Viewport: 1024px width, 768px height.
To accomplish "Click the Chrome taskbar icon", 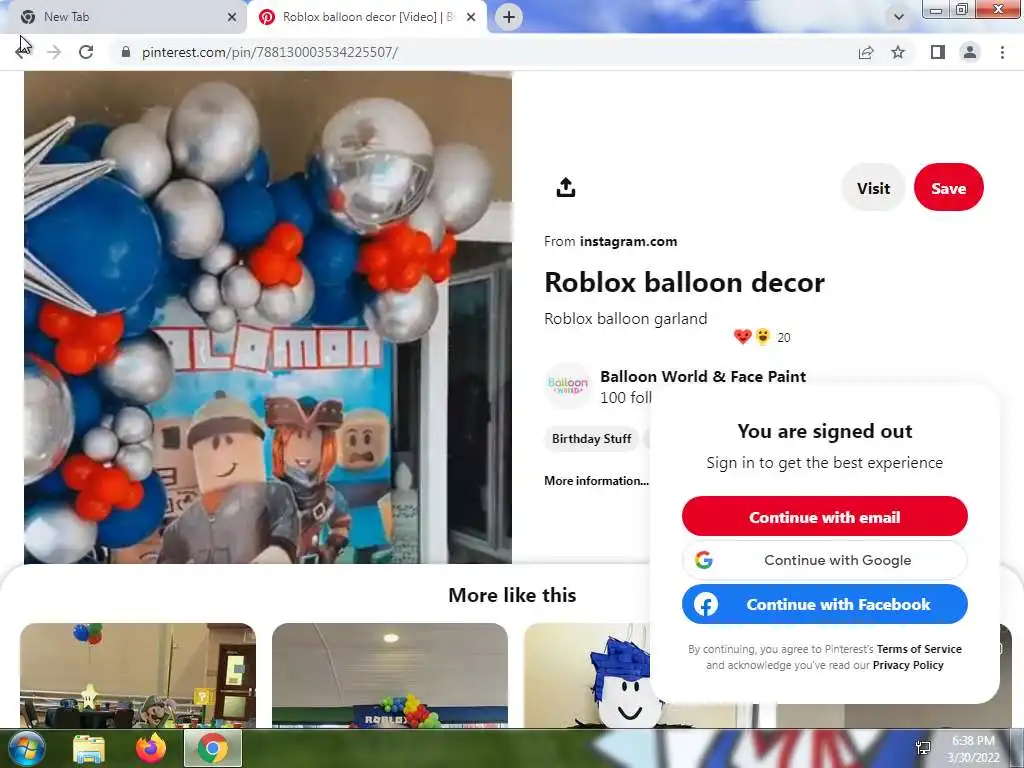I will tap(213, 748).
